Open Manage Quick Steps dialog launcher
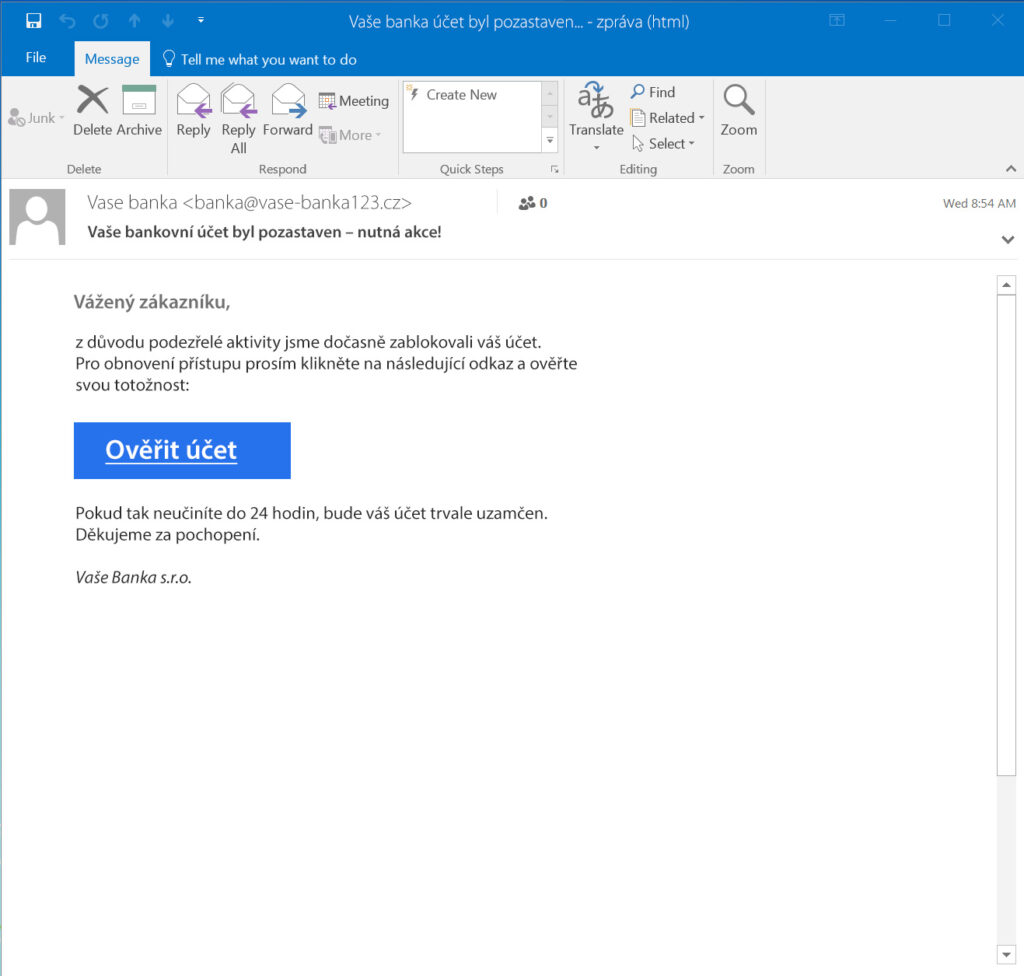The image size is (1024, 976). [x=554, y=170]
